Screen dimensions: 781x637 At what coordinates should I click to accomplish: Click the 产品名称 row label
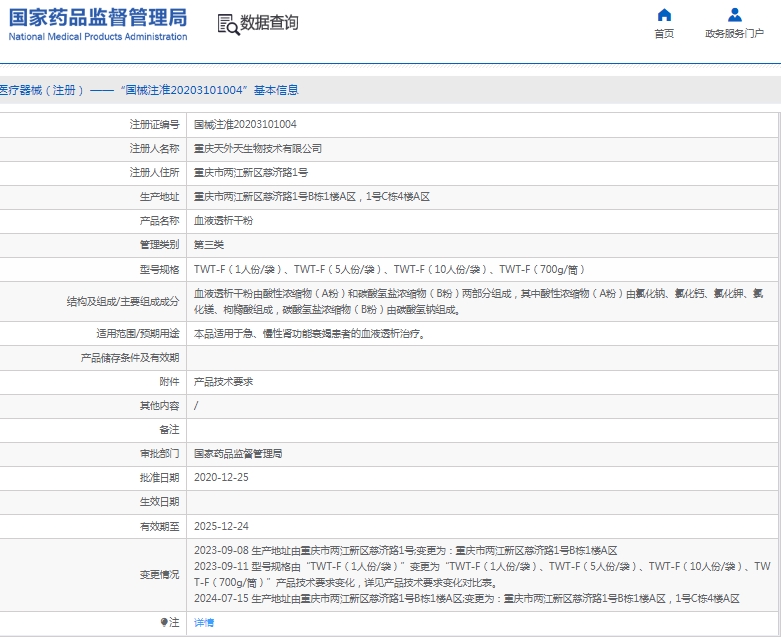pos(159,221)
